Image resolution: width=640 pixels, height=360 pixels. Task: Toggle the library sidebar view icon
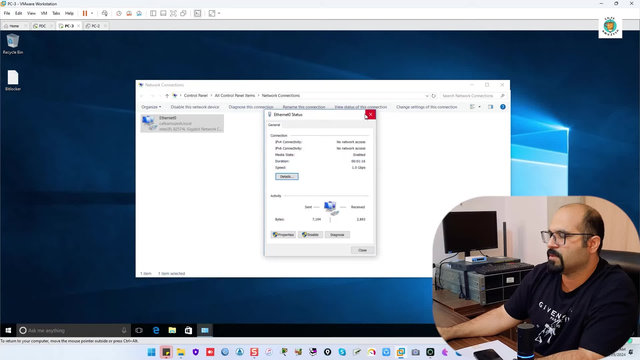(x=153, y=13)
